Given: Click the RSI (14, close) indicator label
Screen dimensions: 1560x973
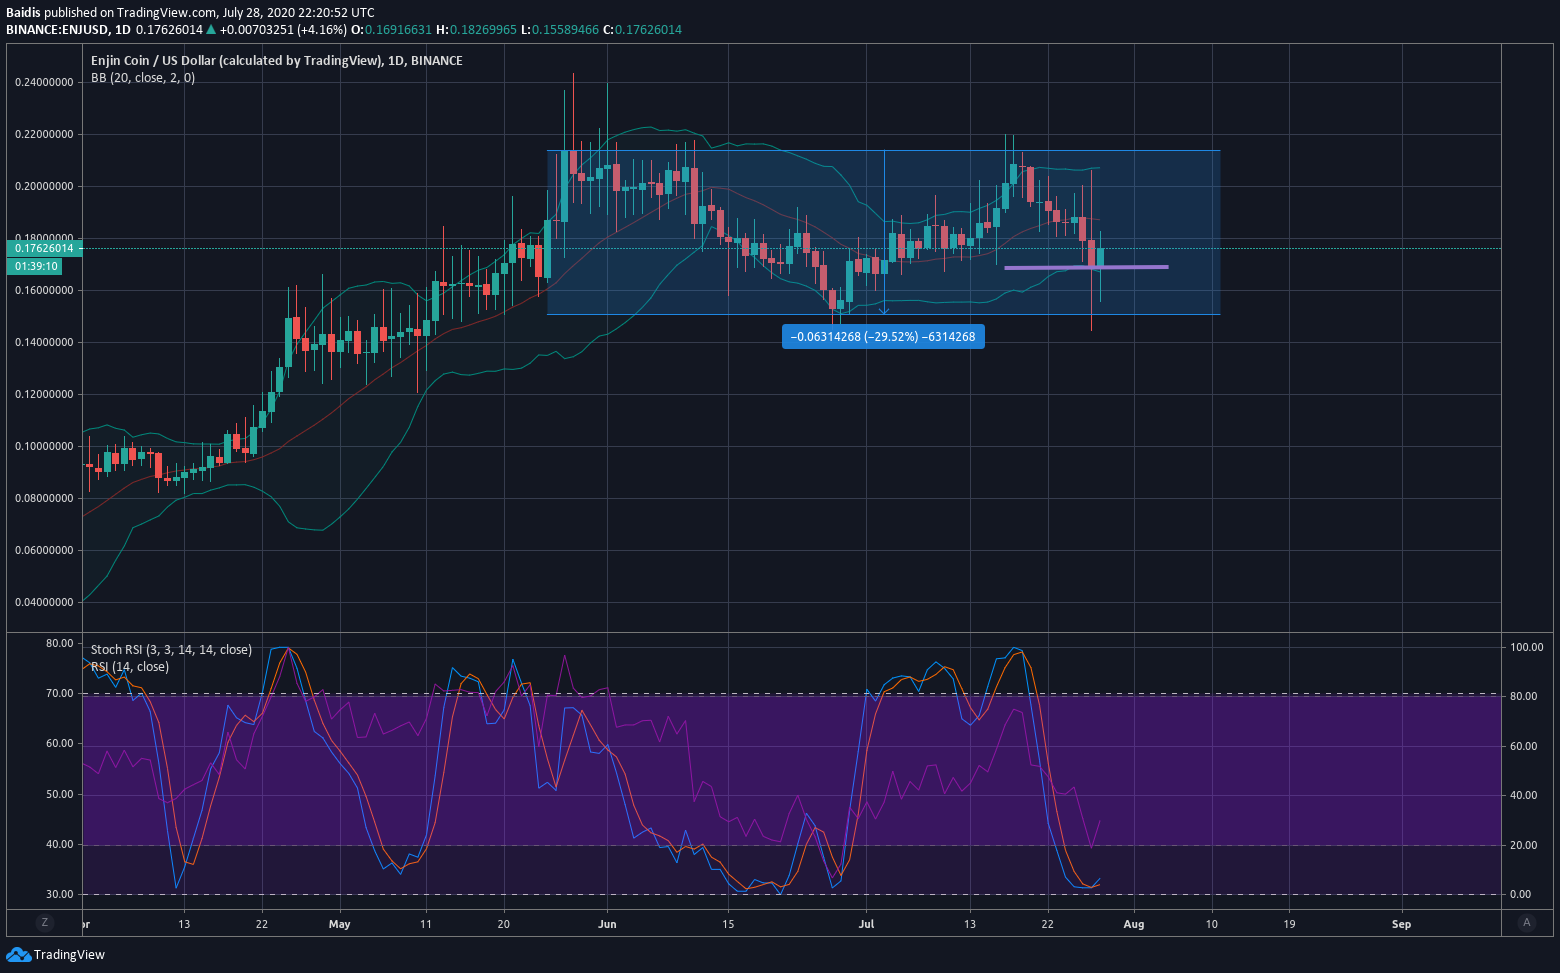Looking at the screenshot, I should [130, 667].
